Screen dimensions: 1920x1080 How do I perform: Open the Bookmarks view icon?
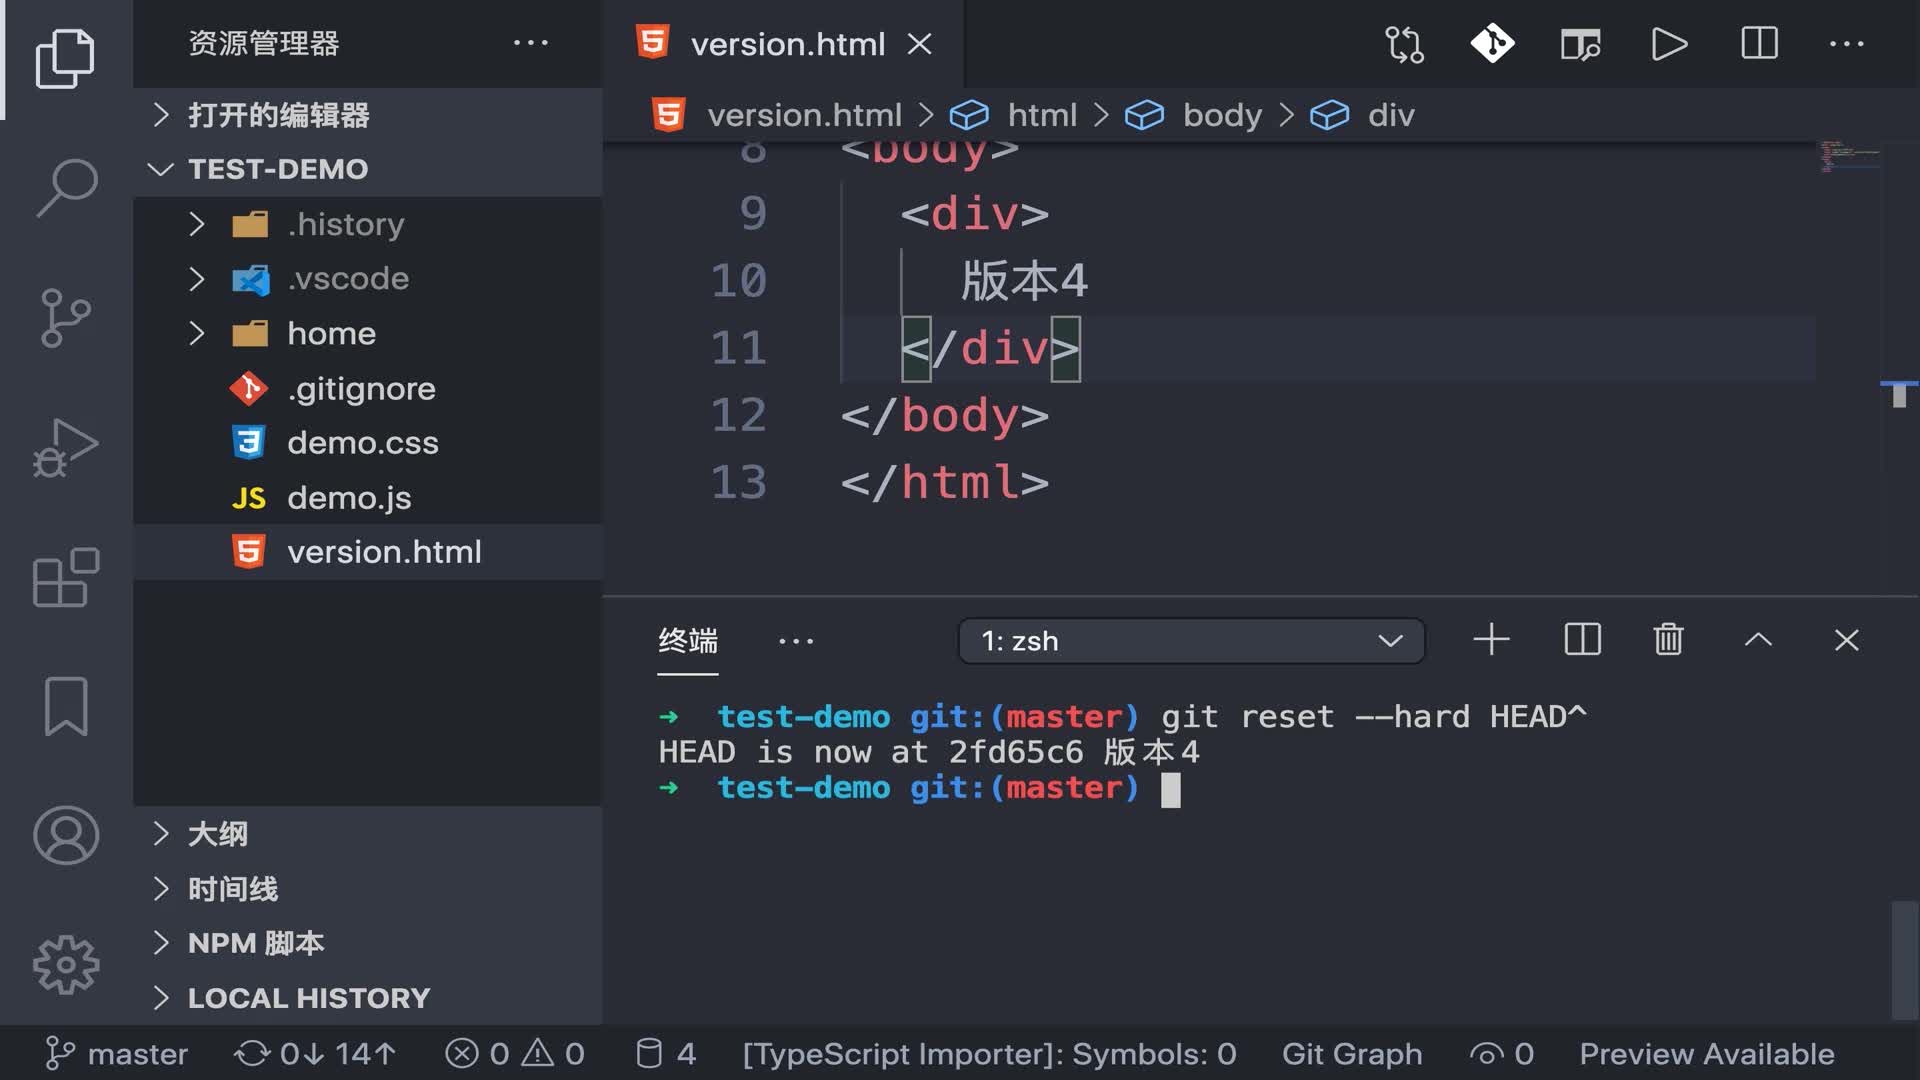click(66, 706)
